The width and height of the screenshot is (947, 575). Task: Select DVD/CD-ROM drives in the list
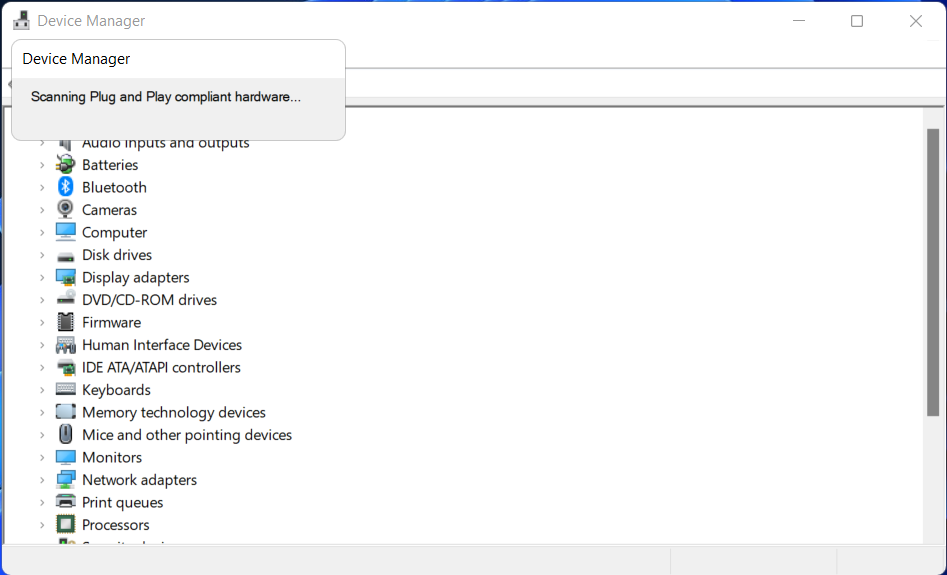(x=149, y=300)
